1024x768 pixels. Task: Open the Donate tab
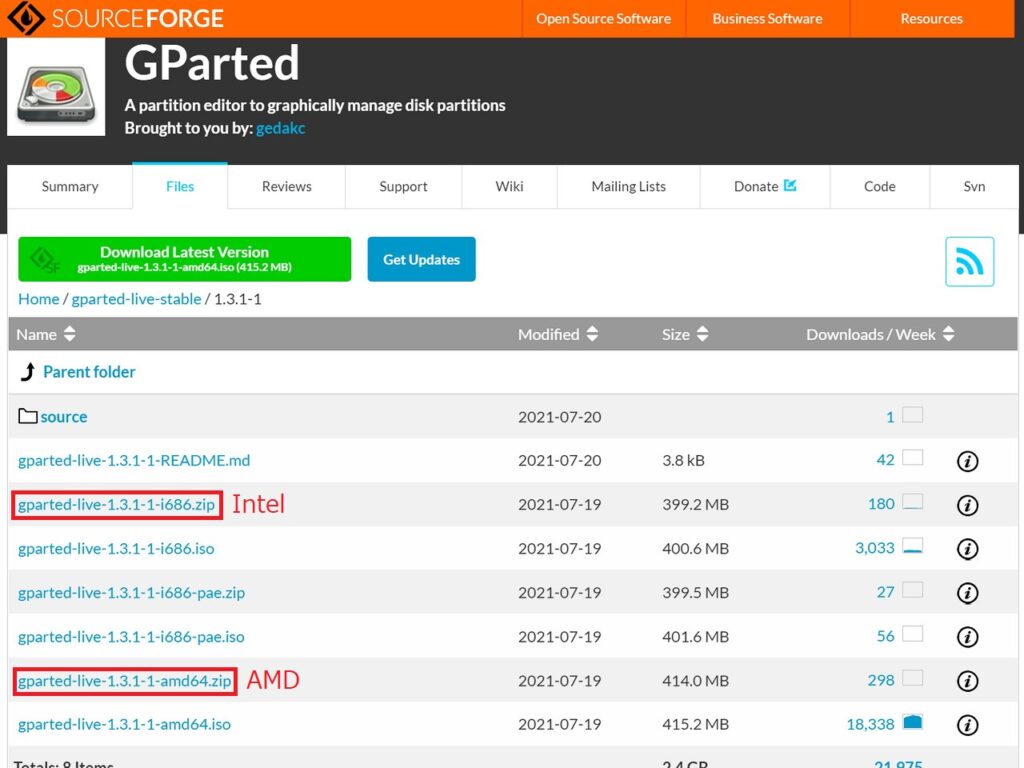pos(765,186)
